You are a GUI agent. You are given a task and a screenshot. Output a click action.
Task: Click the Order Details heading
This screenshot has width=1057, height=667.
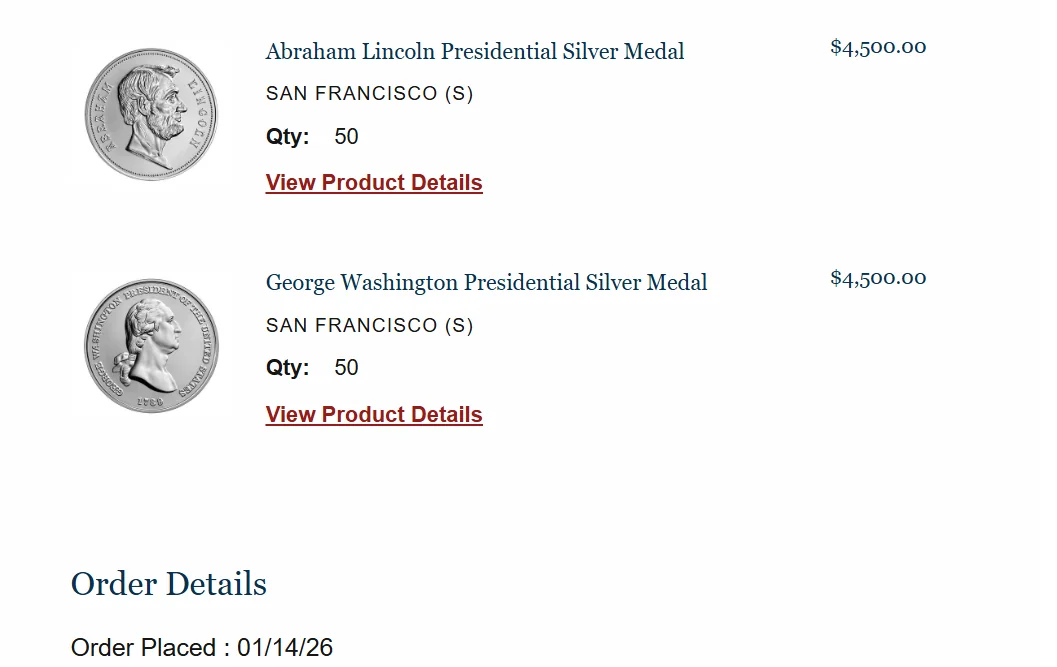(x=169, y=584)
